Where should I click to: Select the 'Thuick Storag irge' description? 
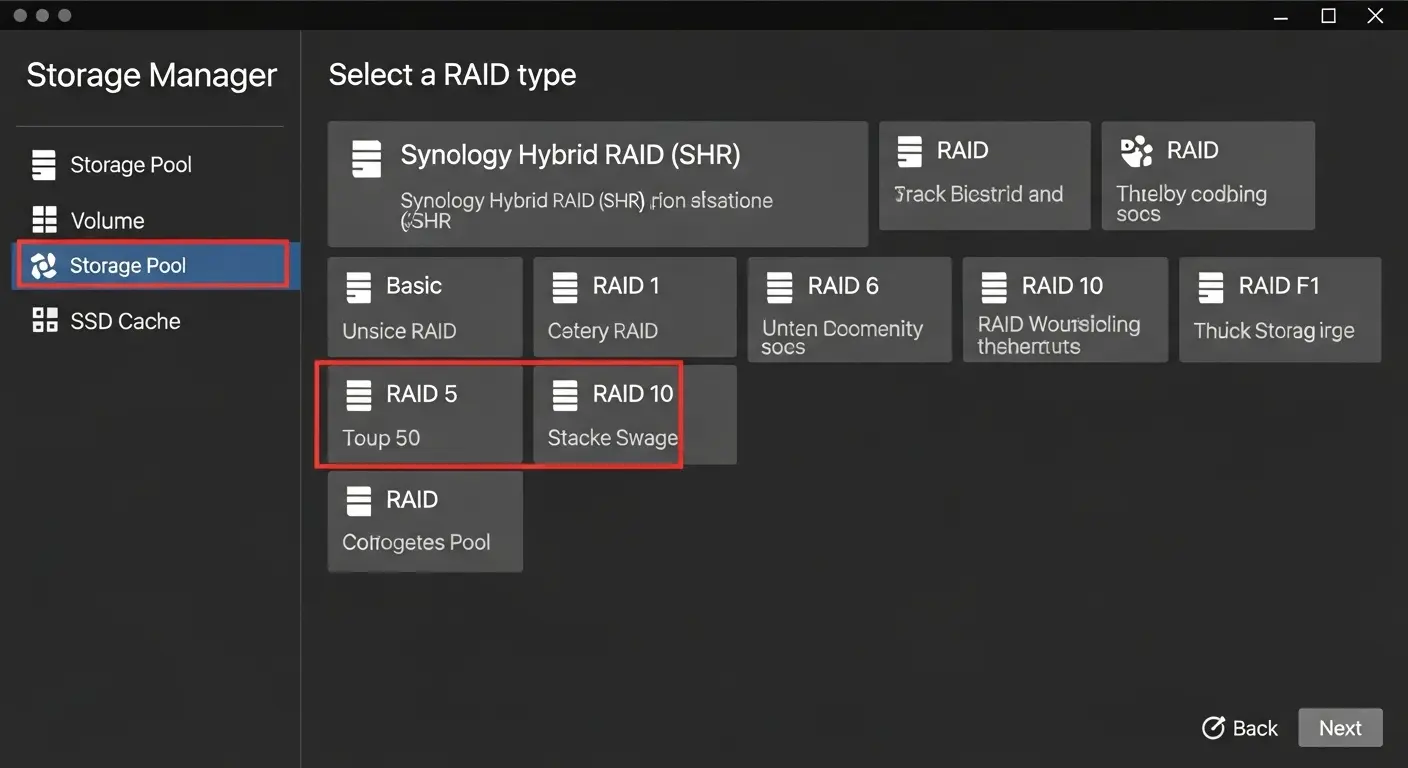click(x=1274, y=331)
